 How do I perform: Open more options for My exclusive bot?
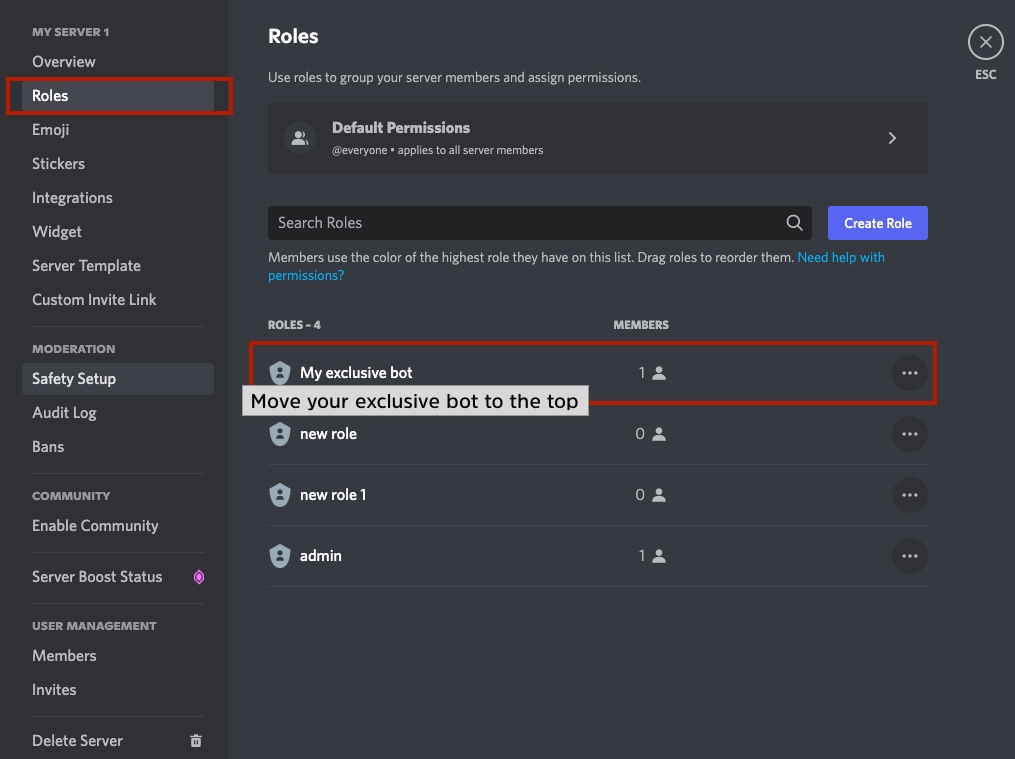(x=909, y=373)
